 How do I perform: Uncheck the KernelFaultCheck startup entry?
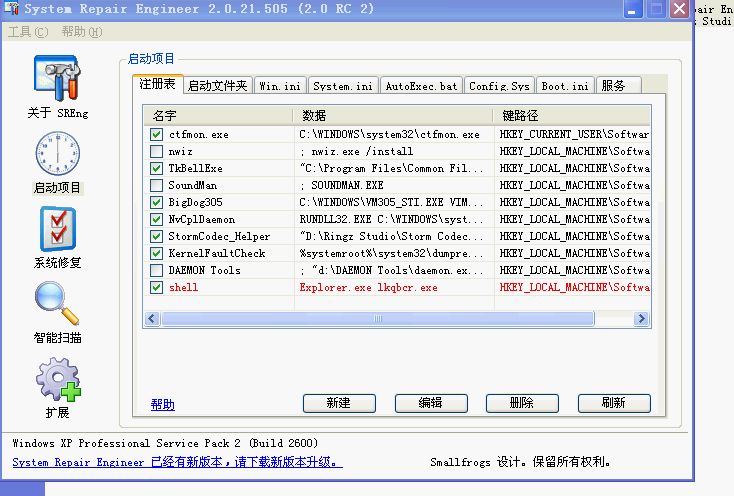pos(156,254)
